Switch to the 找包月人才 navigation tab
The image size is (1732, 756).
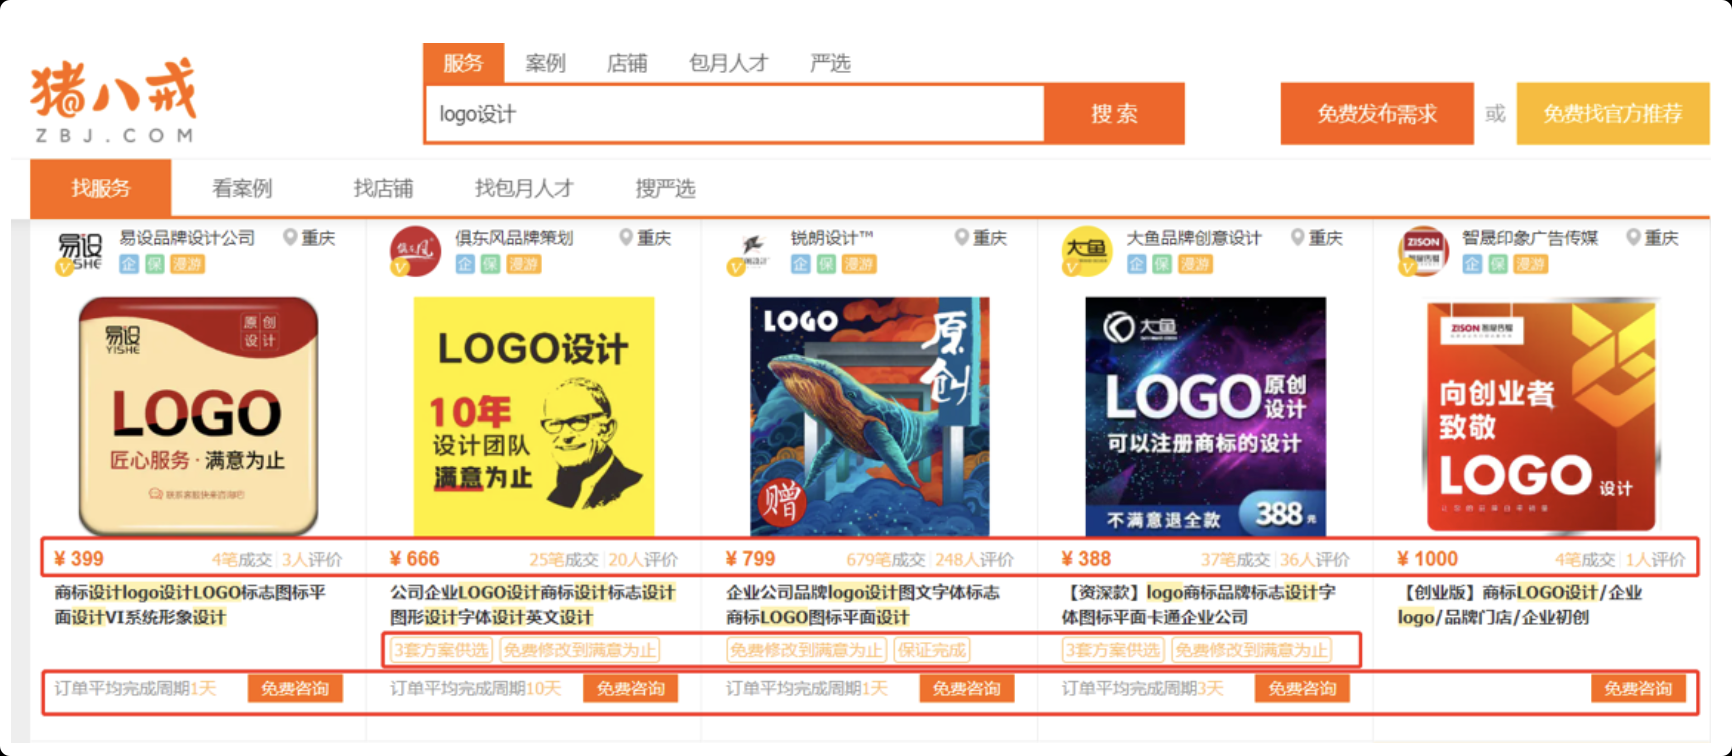524,188
